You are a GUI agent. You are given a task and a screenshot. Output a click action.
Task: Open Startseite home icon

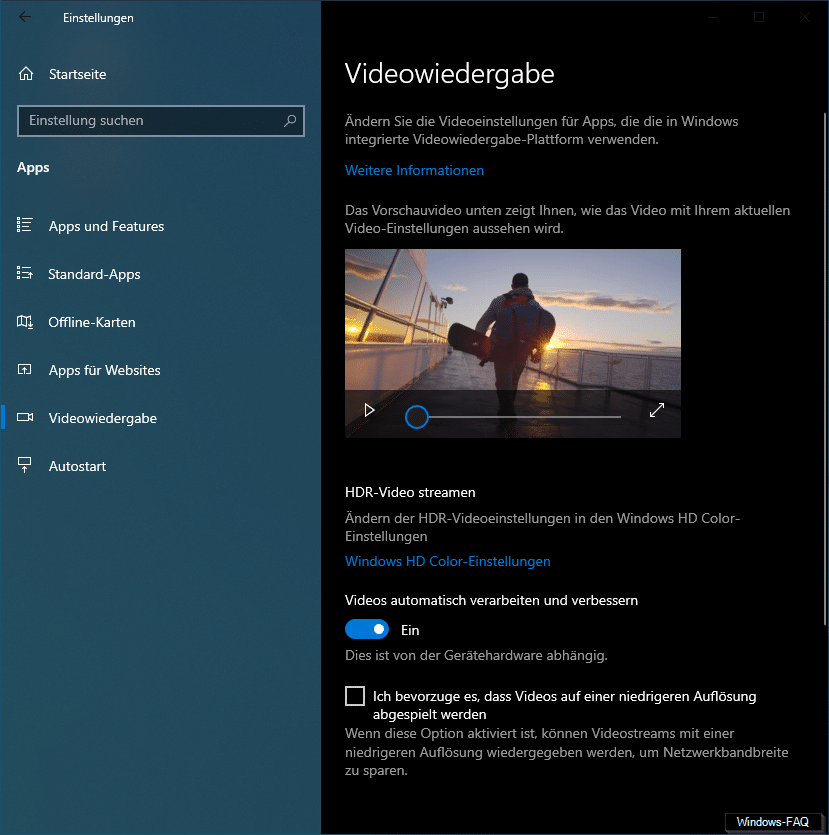[26, 74]
